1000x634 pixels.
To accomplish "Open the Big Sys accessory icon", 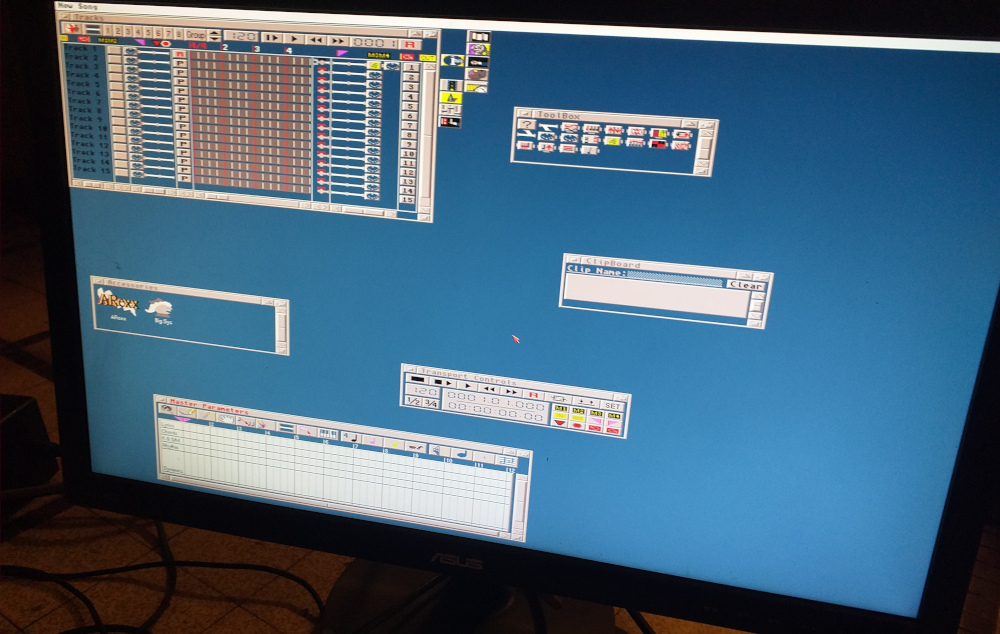I will tap(159, 311).
